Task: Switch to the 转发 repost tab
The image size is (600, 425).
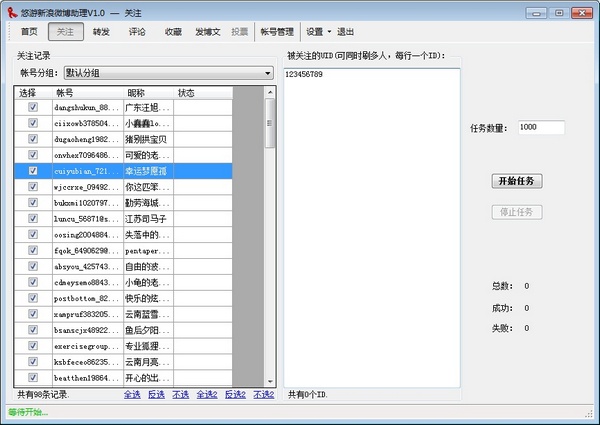Action: [101, 32]
